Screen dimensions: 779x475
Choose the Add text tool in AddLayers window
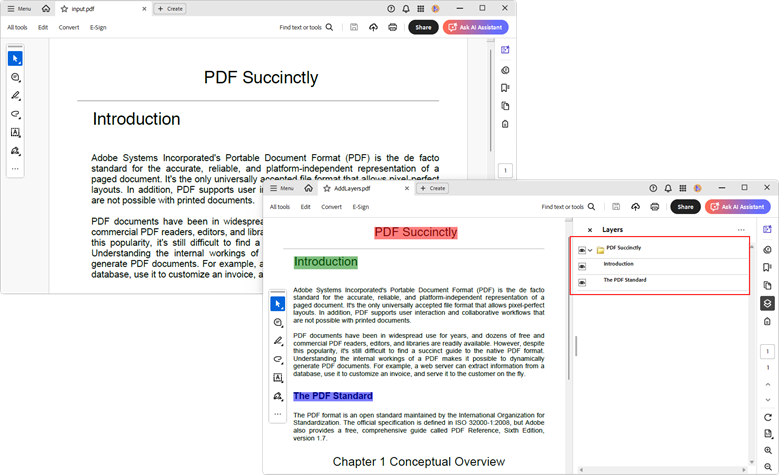click(x=278, y=378)
